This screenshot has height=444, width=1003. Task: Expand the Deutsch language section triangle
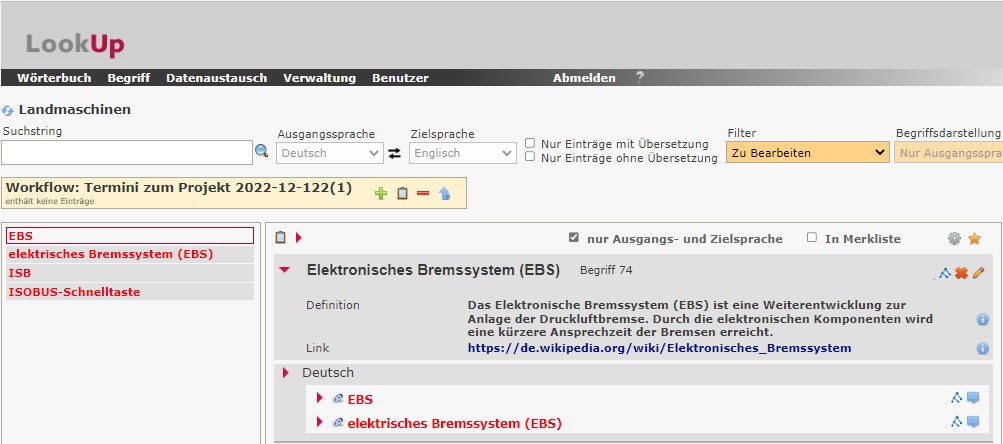288,372
